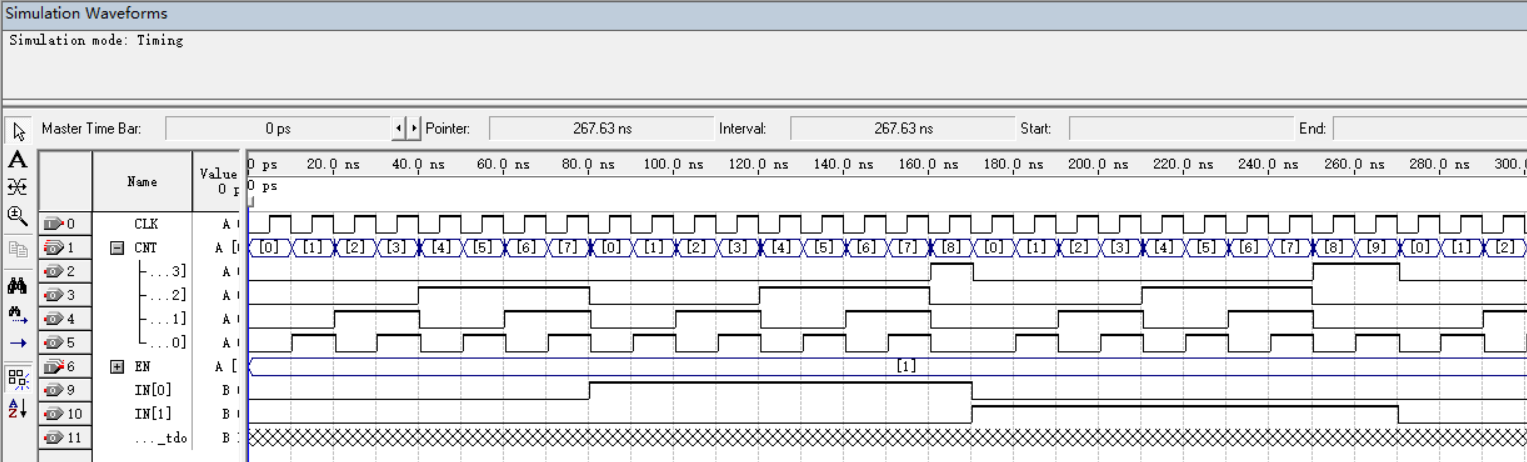Click the grayed Copy icon in the toolbar
1527x462 pixels.
click(x=17, y=249)
